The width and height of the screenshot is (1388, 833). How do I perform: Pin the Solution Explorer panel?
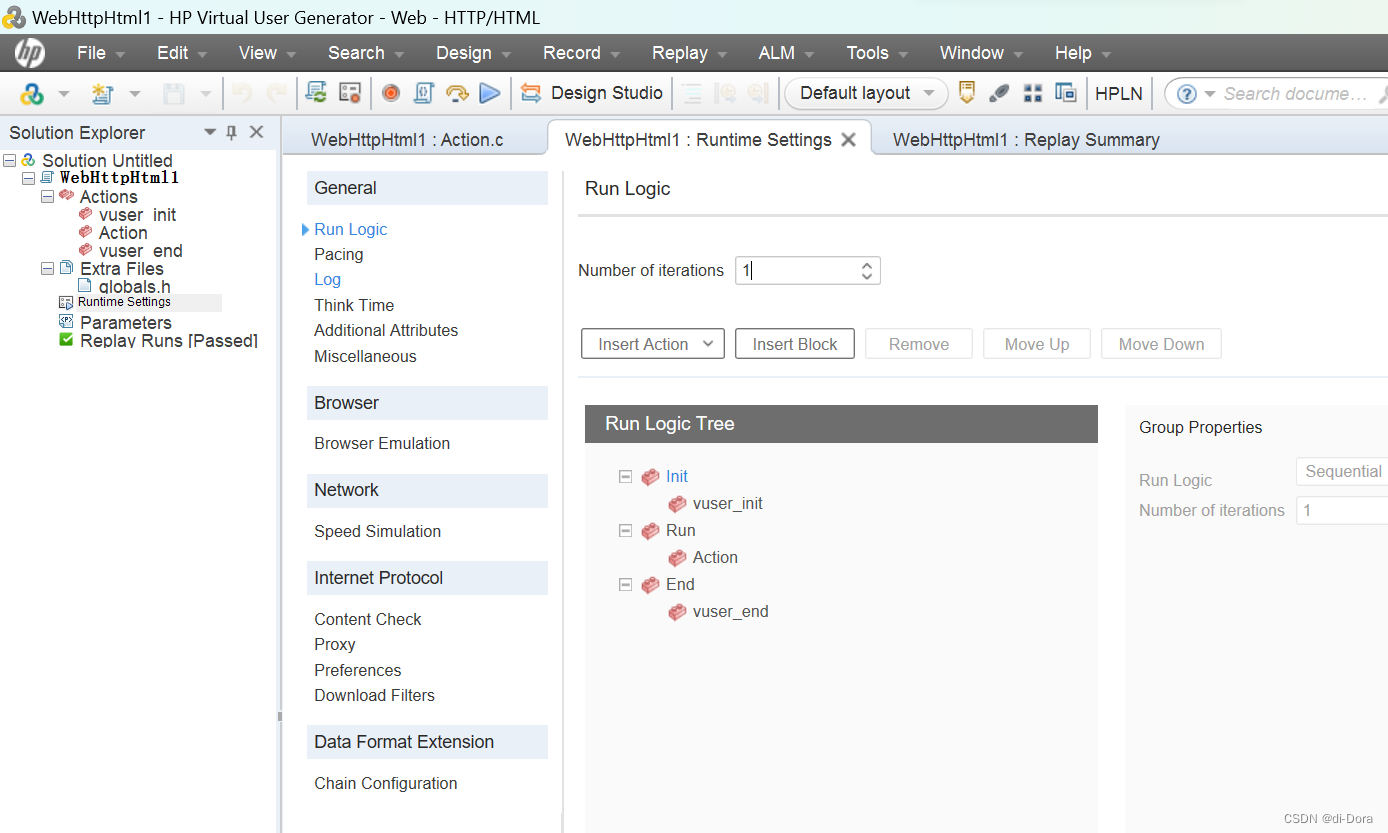(232, 132)
